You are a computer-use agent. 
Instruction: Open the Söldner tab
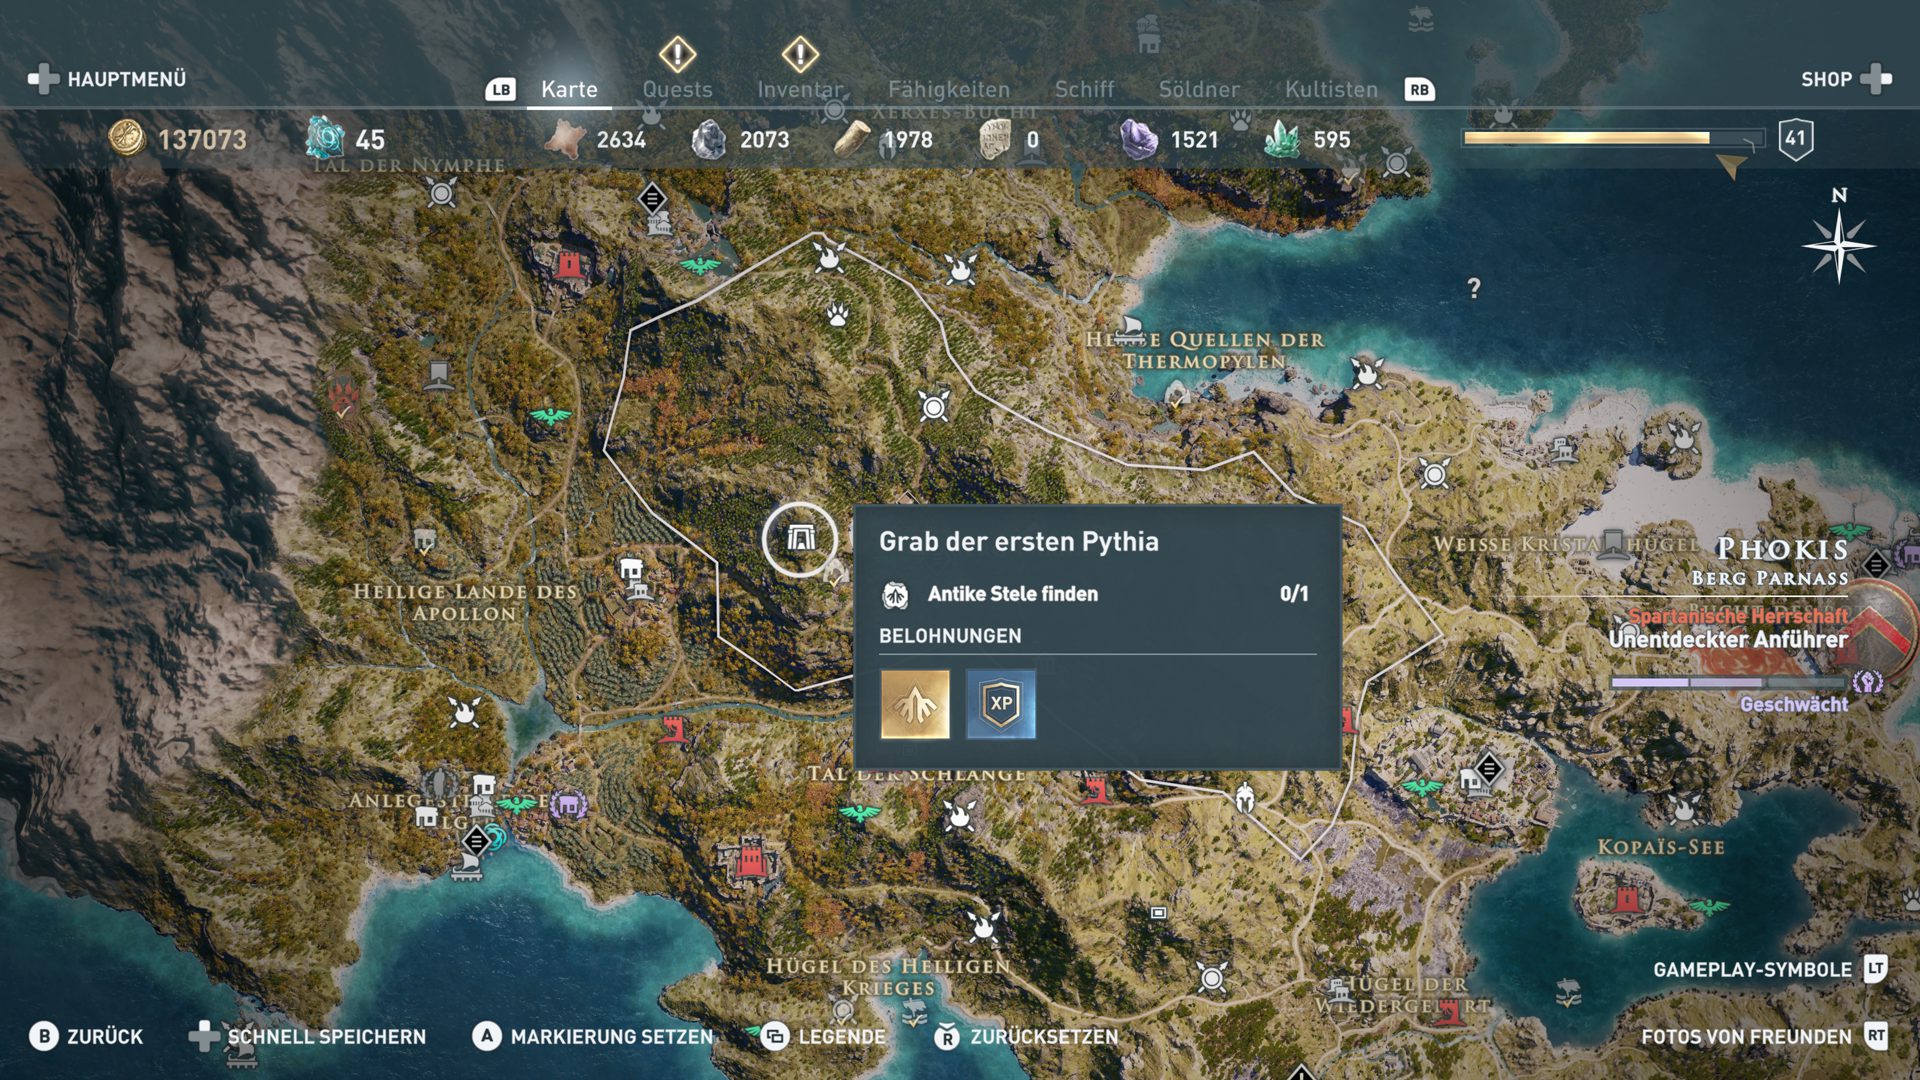[1199, 89]
